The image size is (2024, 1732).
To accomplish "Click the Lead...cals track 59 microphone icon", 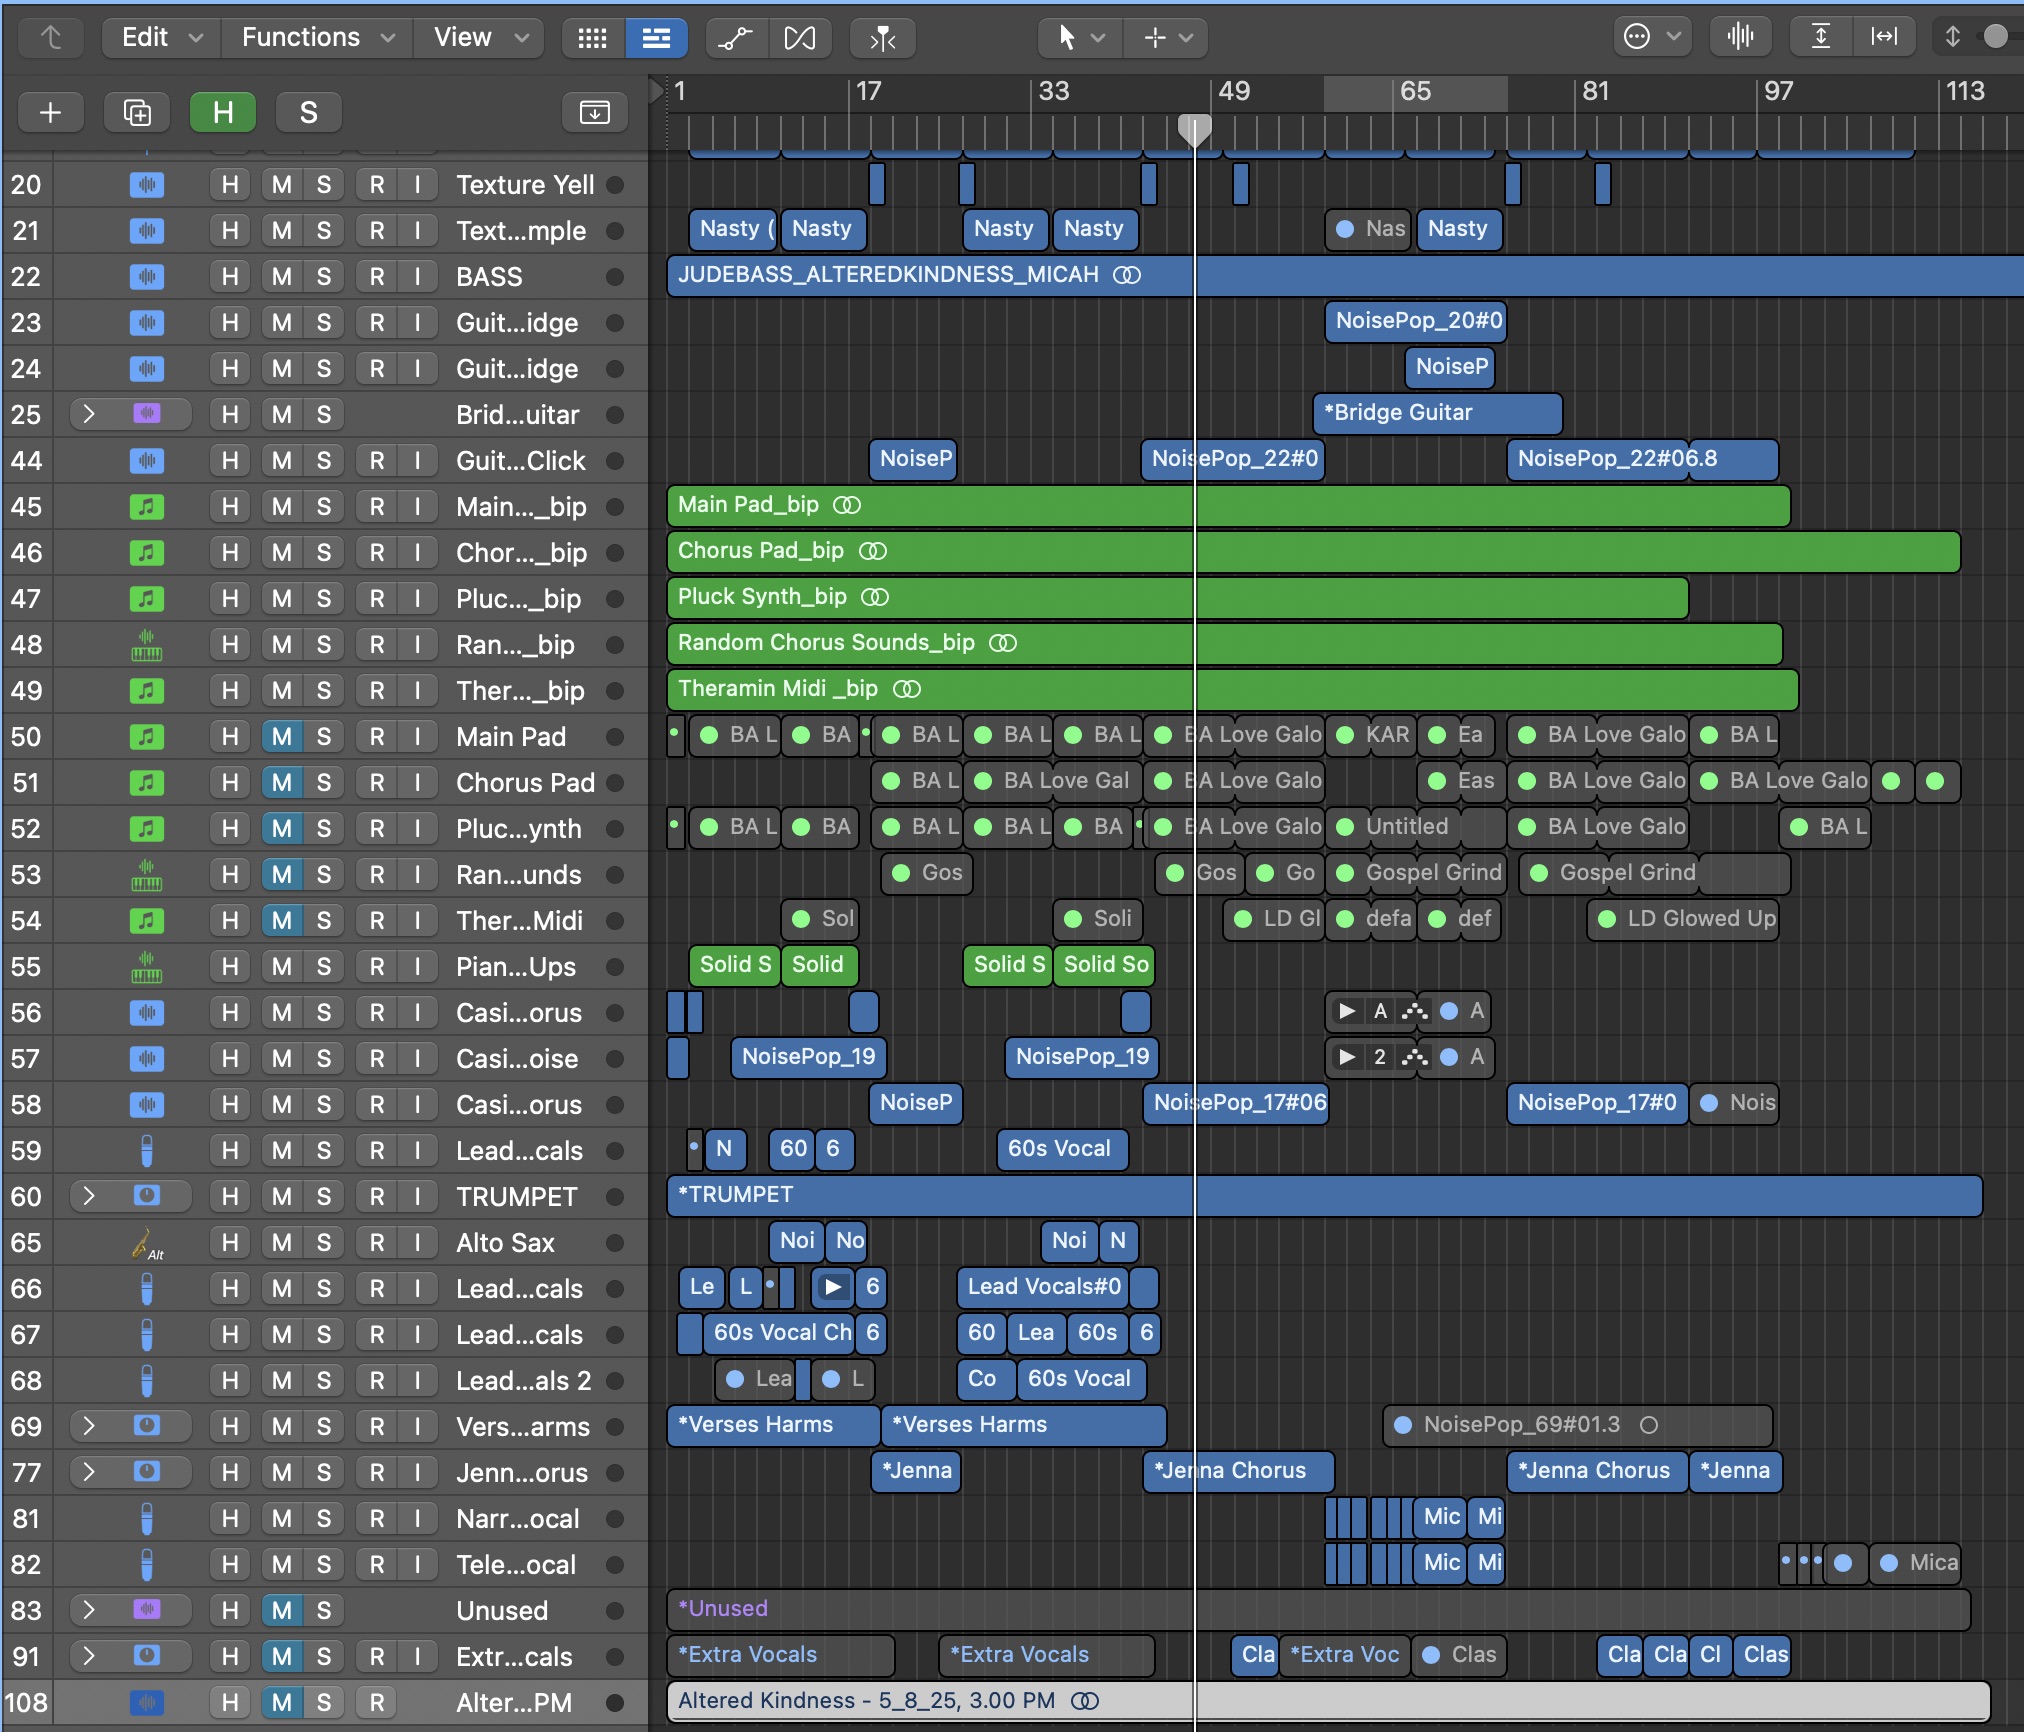I will pyautogui.click(x=147, y=1151).
